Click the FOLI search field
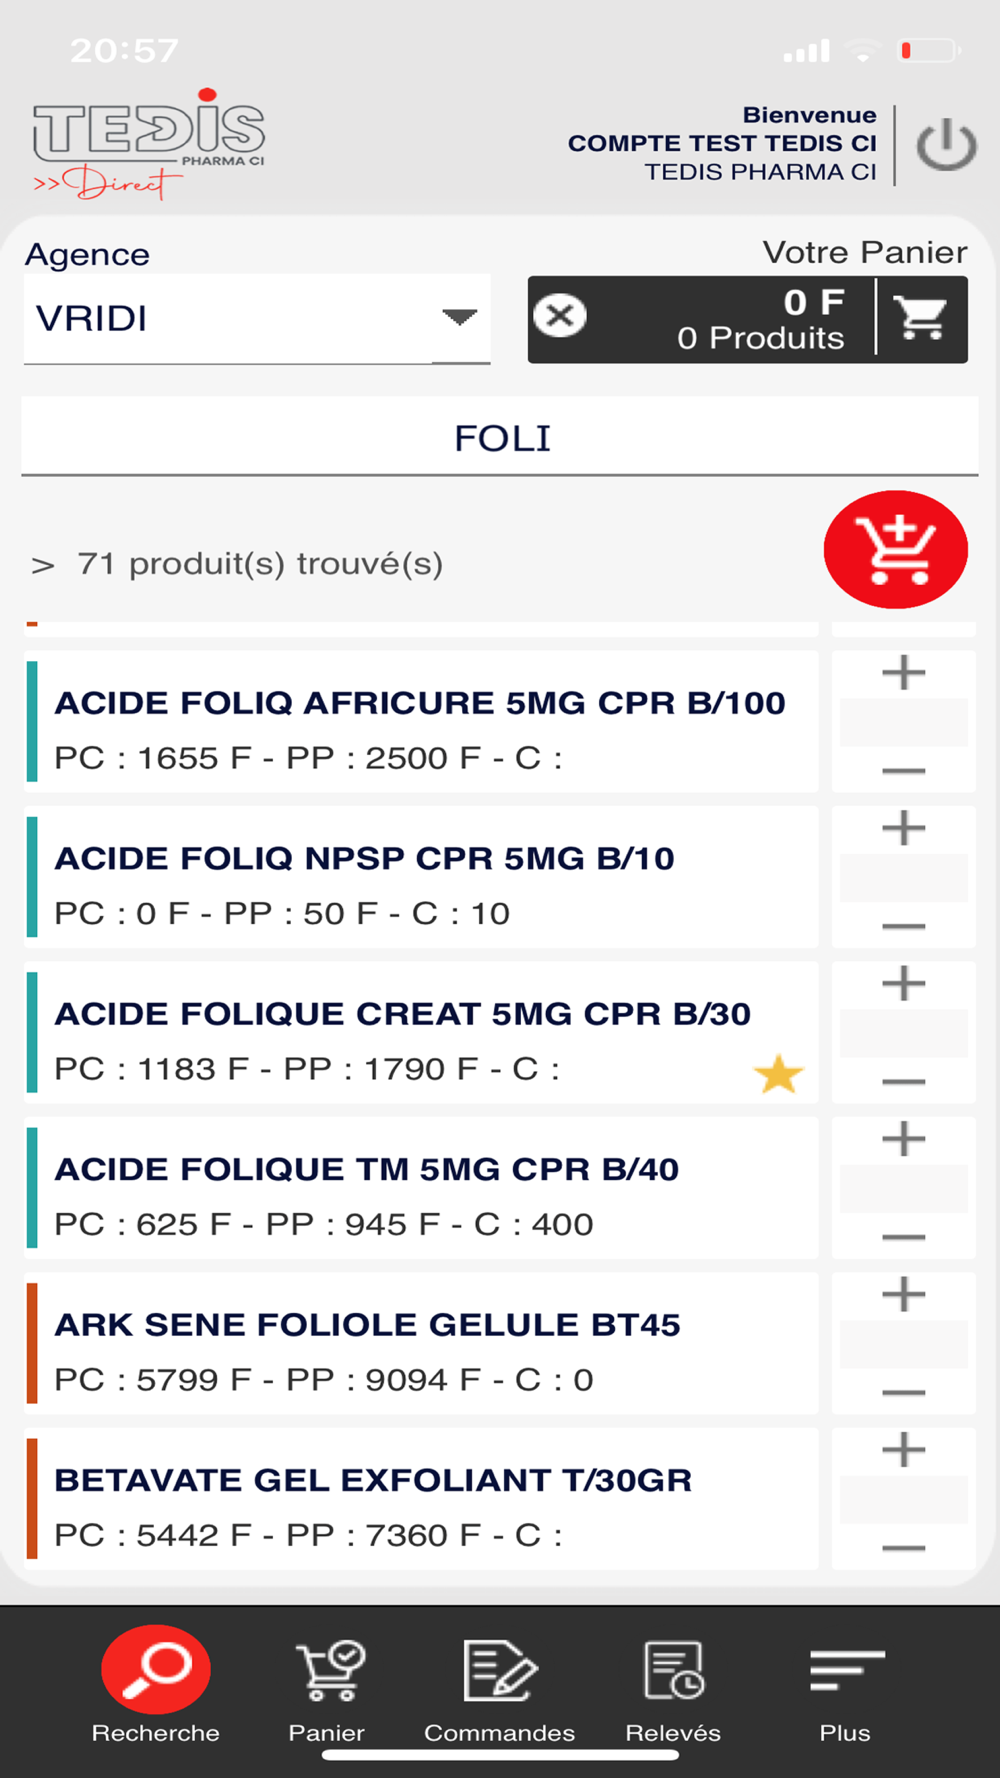The image size is (1000, 1778). [500, 438]
